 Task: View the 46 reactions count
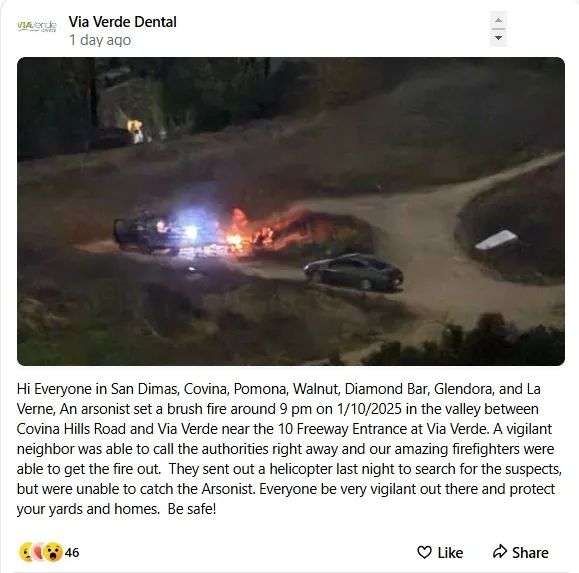(72, 552)
